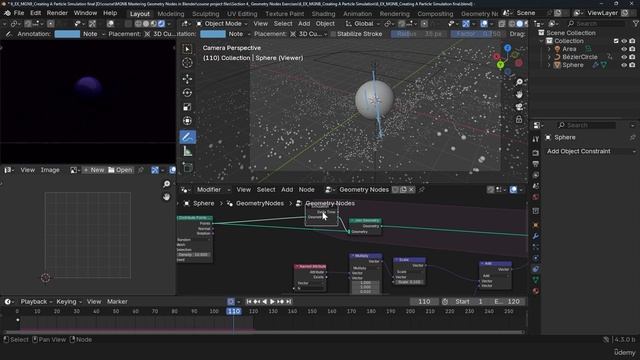Click the current frame field showing 110
The image size is (640, 360).
424,302
